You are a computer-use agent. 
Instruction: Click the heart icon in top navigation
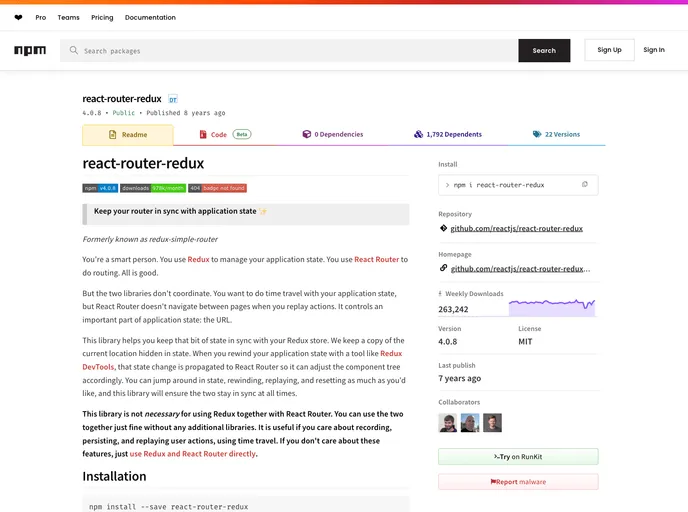[18, 18]
